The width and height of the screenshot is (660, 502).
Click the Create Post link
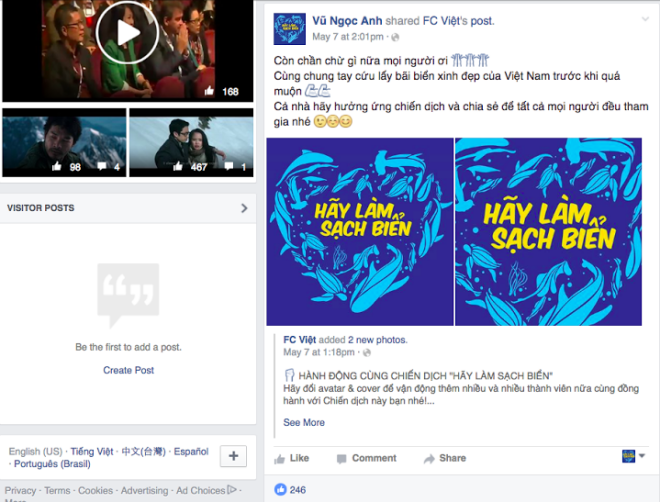(x=128, y=370)
